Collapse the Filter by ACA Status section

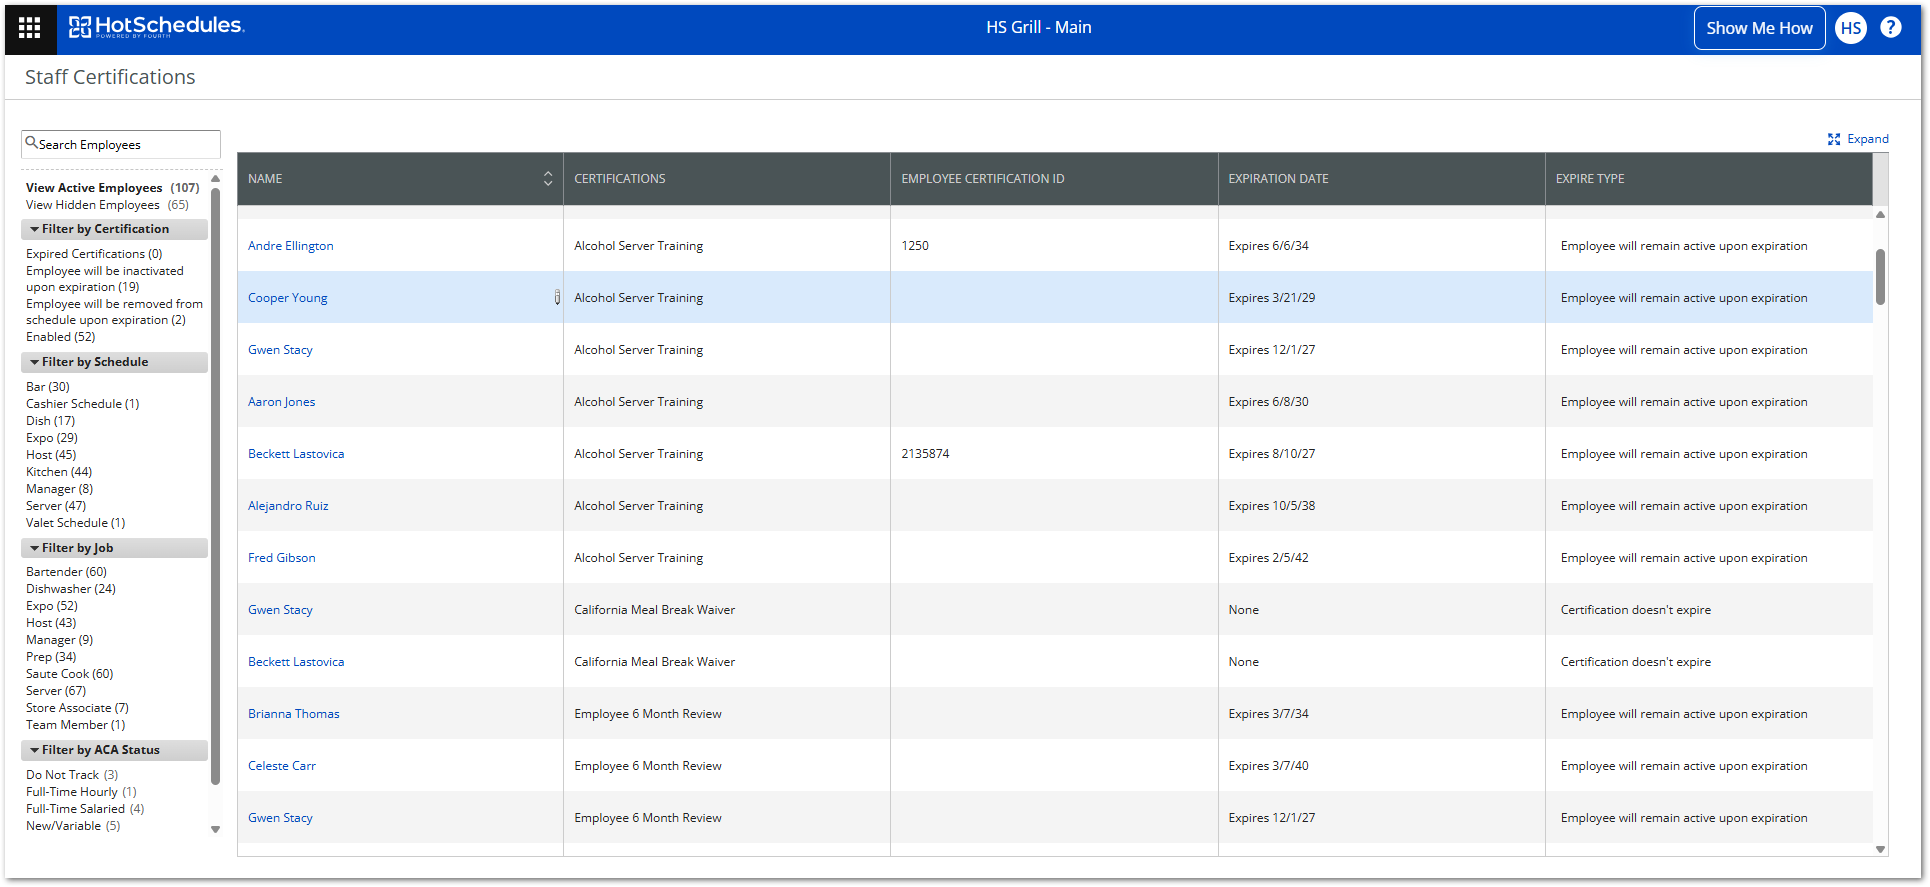114,750
